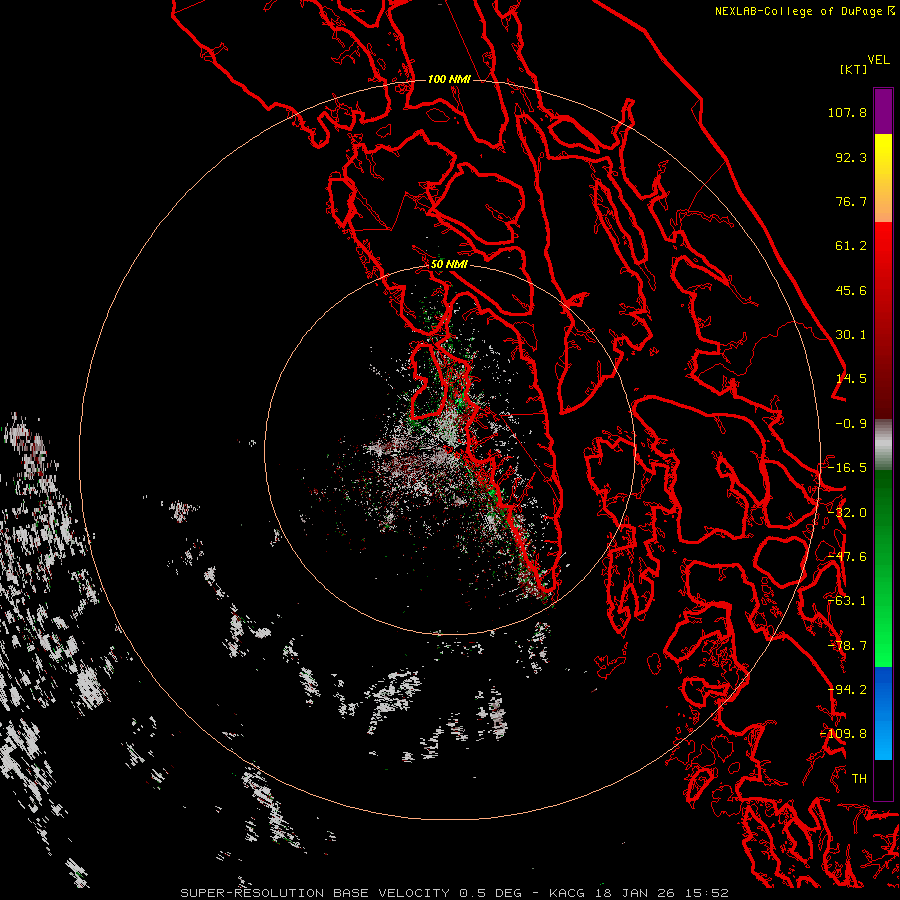Screen dimensions: 900x900
Task: Select the 92.3 scale value
Action: click(x=851, y=157)
